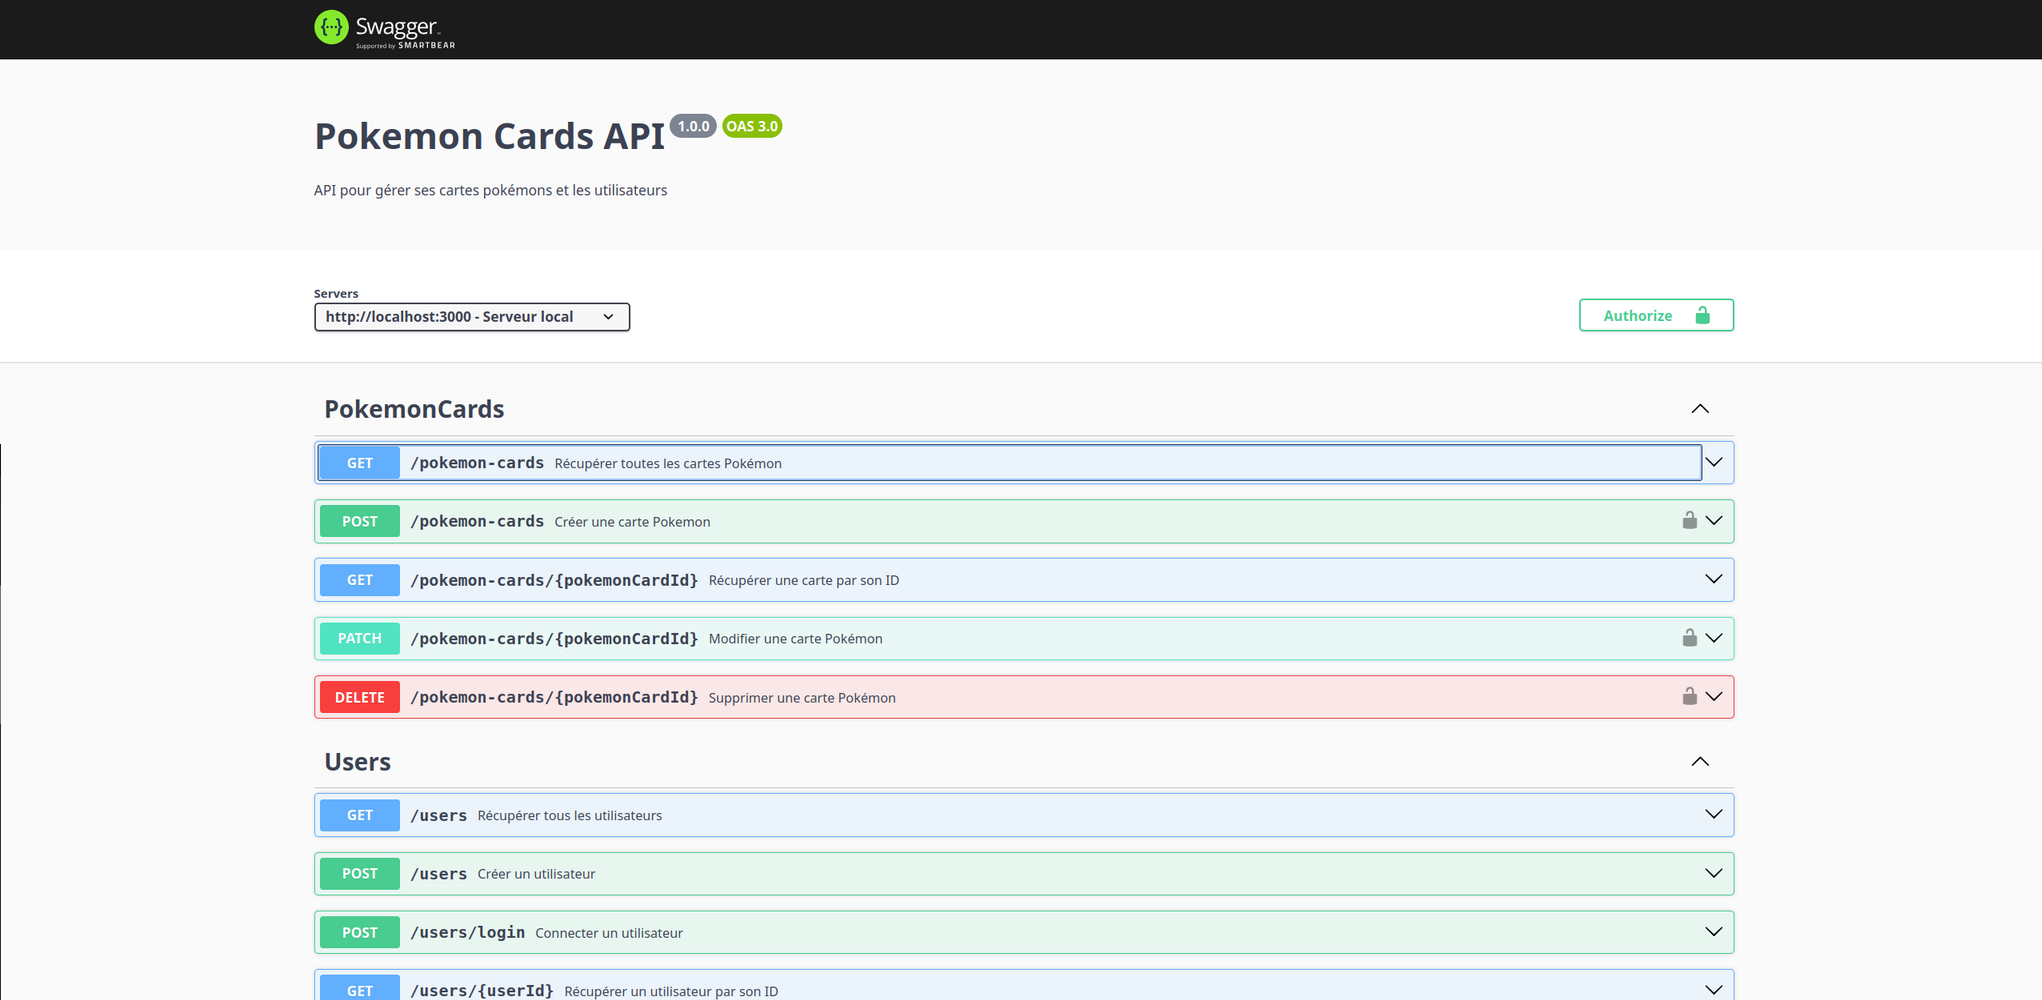Click the OAS 3.0 badge
This screenshot has width=2042, height=1000.
click(752, 126)
